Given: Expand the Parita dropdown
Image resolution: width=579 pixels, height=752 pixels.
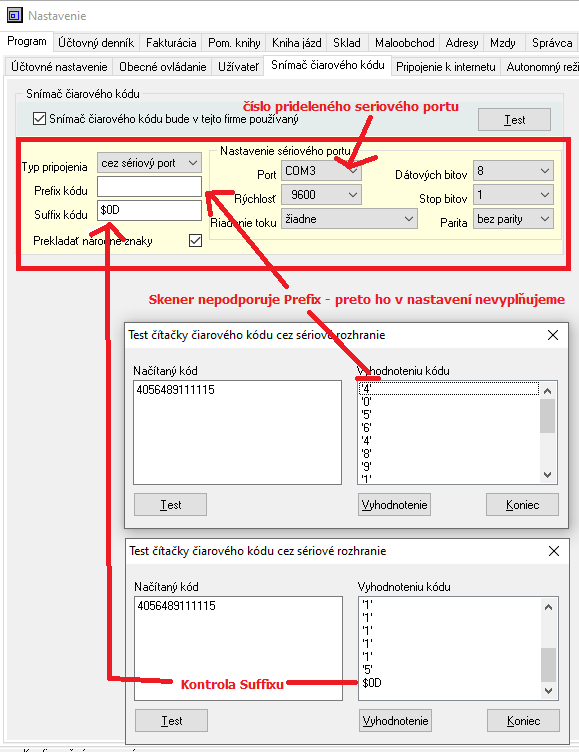Looking at the screenshot, I should click(513, 219).
